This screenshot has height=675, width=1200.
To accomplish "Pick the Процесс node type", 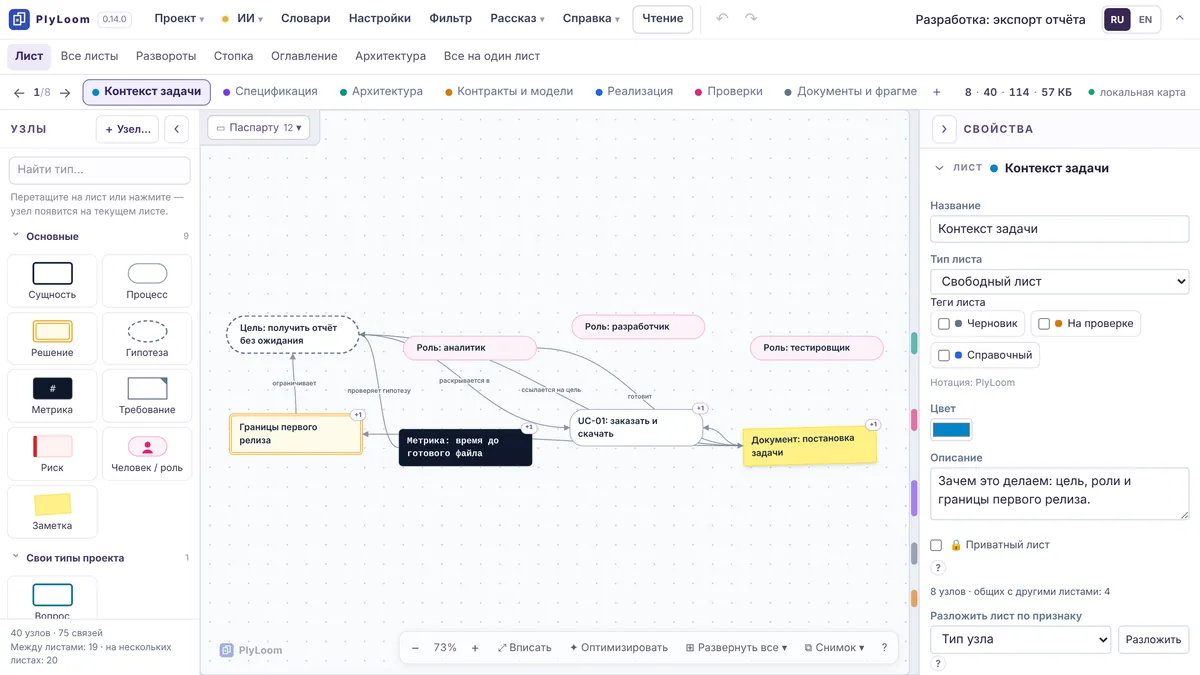I will point(147,280).
